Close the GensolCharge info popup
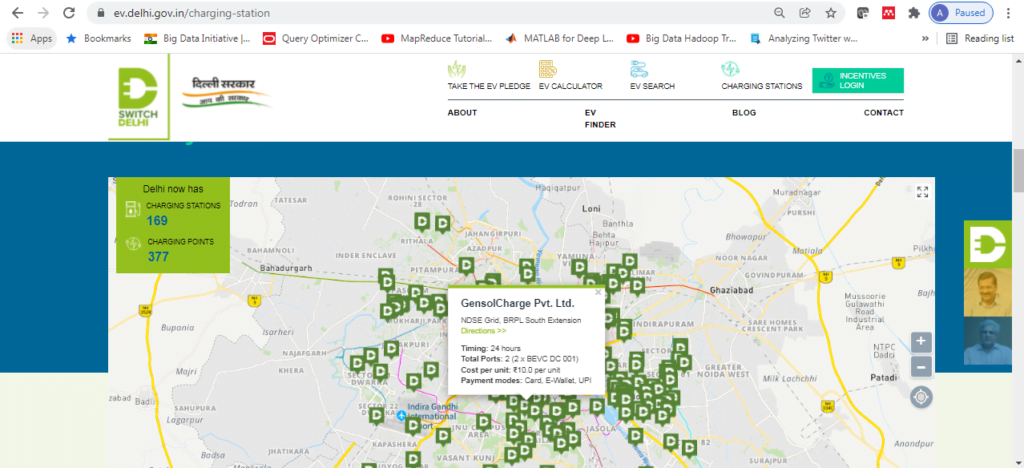The width and height of the screenshot is (1024, 468). coord(598,293)
